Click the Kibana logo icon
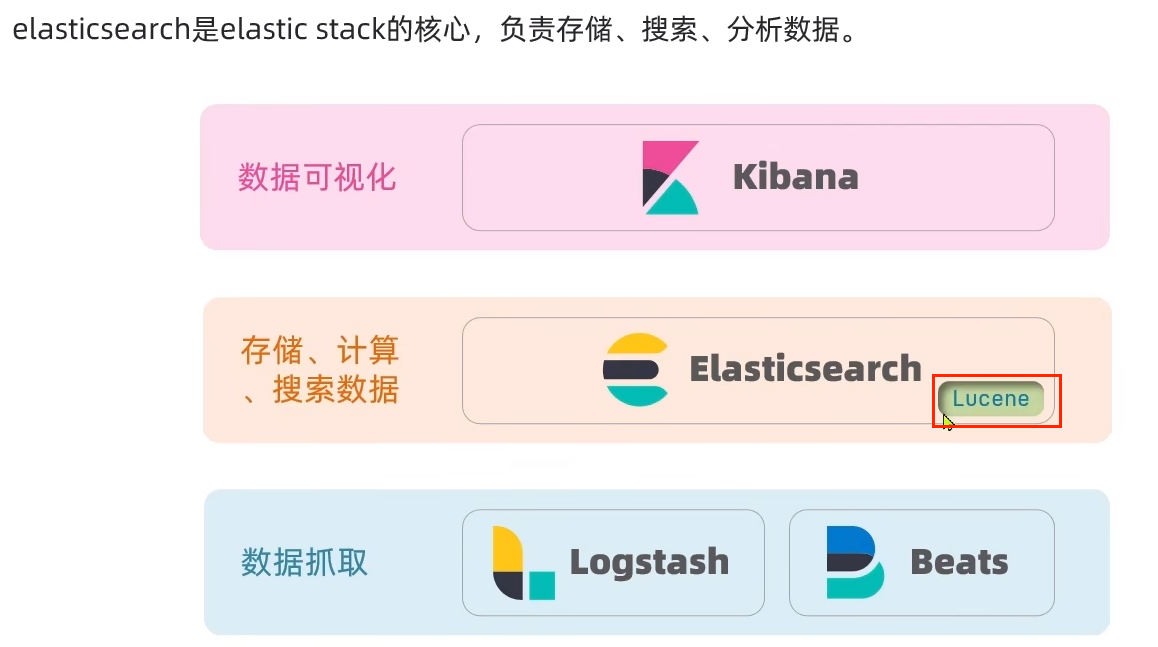Viewport: 1158px width, 647px height. (671, 178)
